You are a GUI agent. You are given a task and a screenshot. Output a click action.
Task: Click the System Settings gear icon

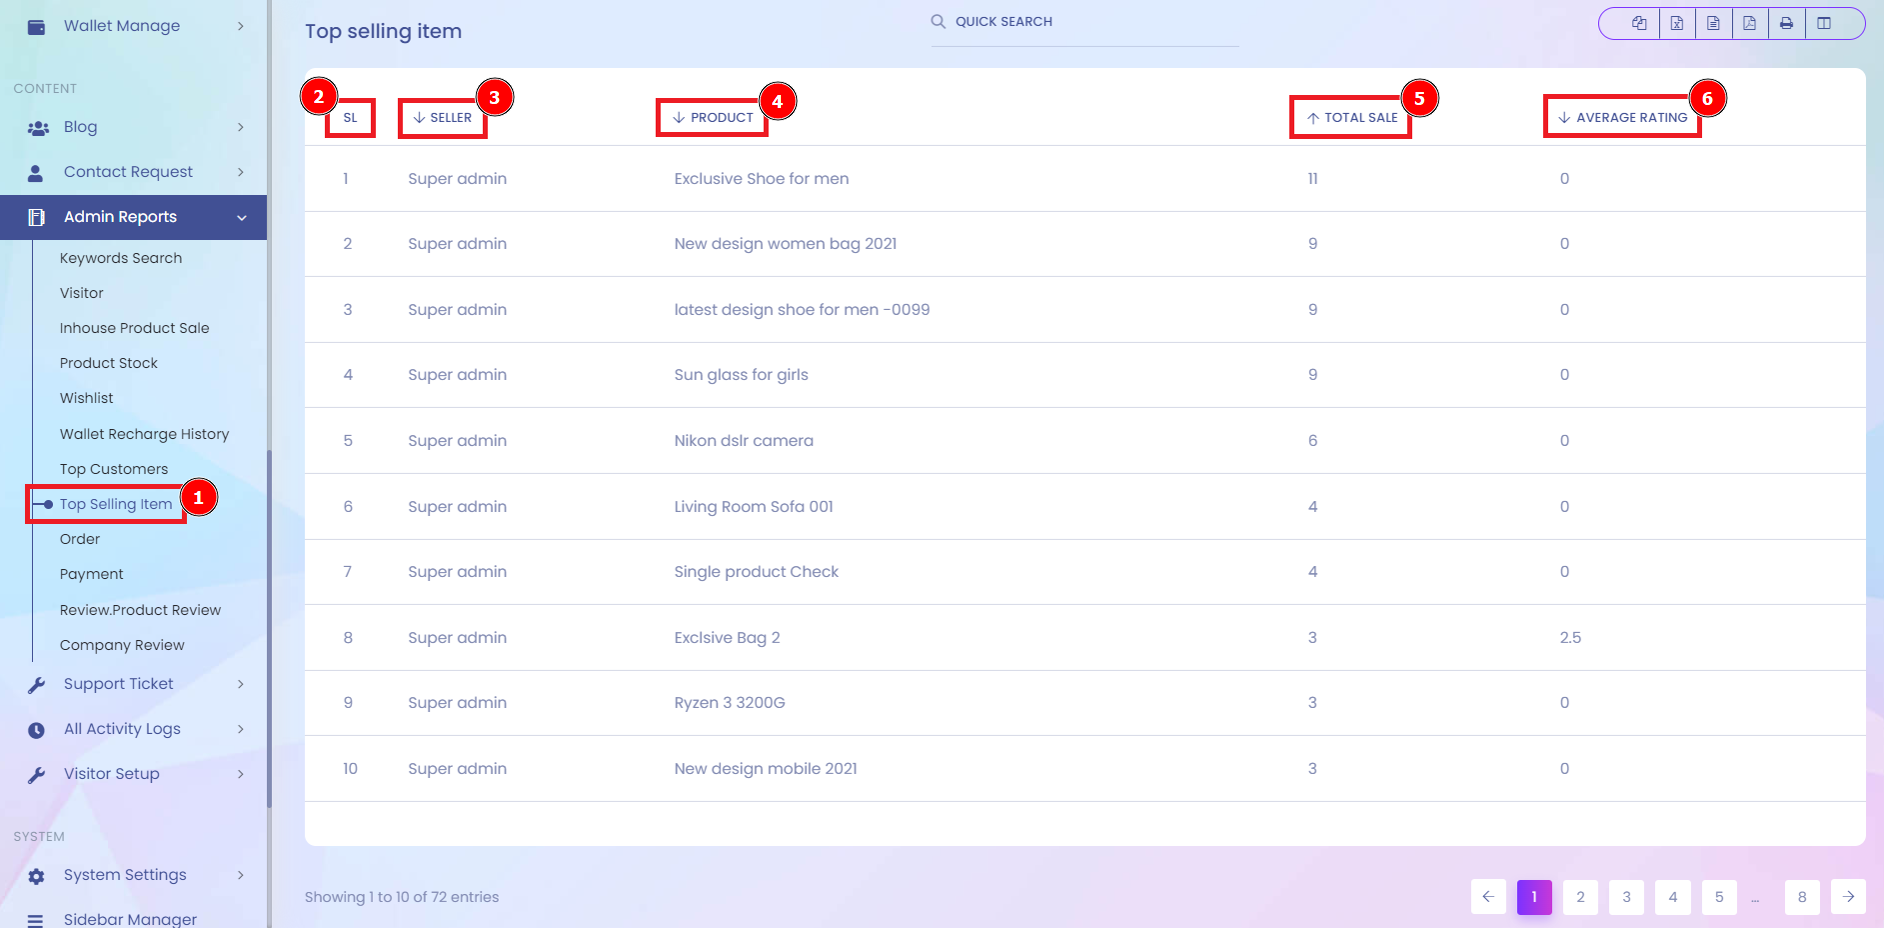(x=36, y=876)
